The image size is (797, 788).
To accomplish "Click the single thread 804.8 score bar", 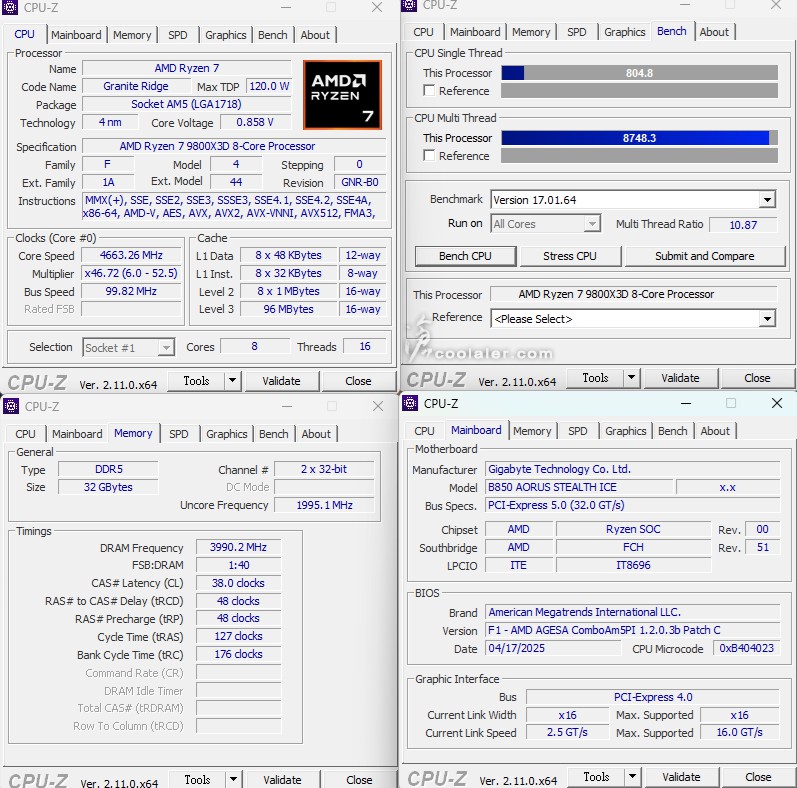I will pyautogui.click(x=639, y=73).
